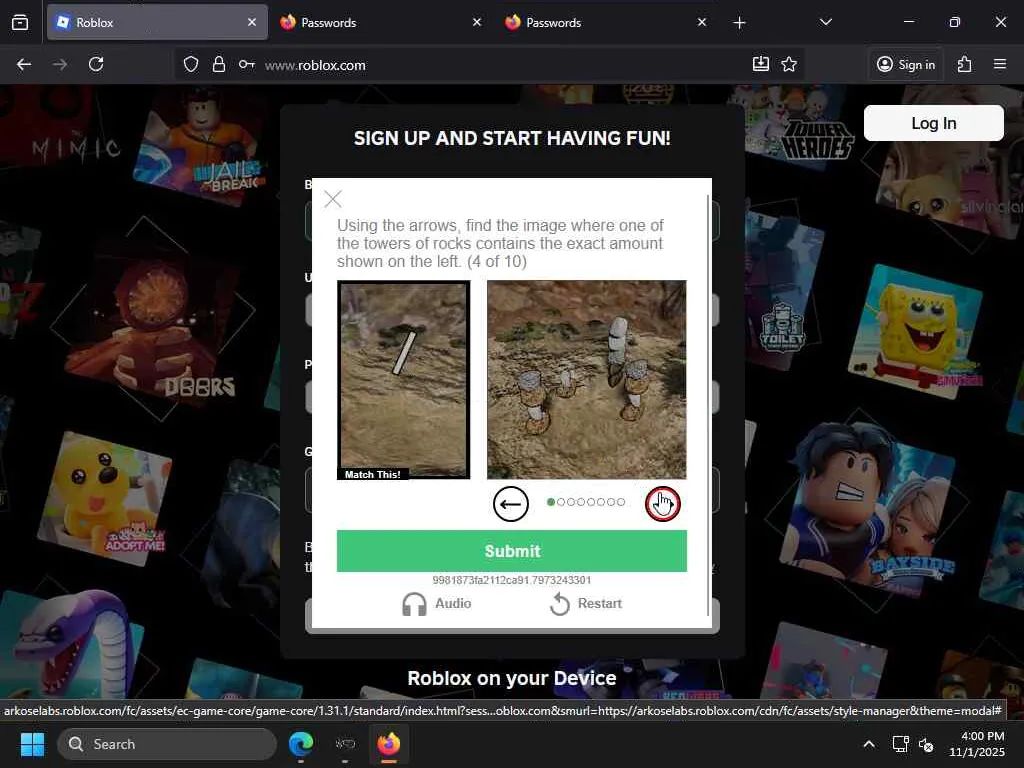Close the captcha challenge with X
Image resolution: width=1024 pixels, height=768 pixels.
(x=333, y=199)
